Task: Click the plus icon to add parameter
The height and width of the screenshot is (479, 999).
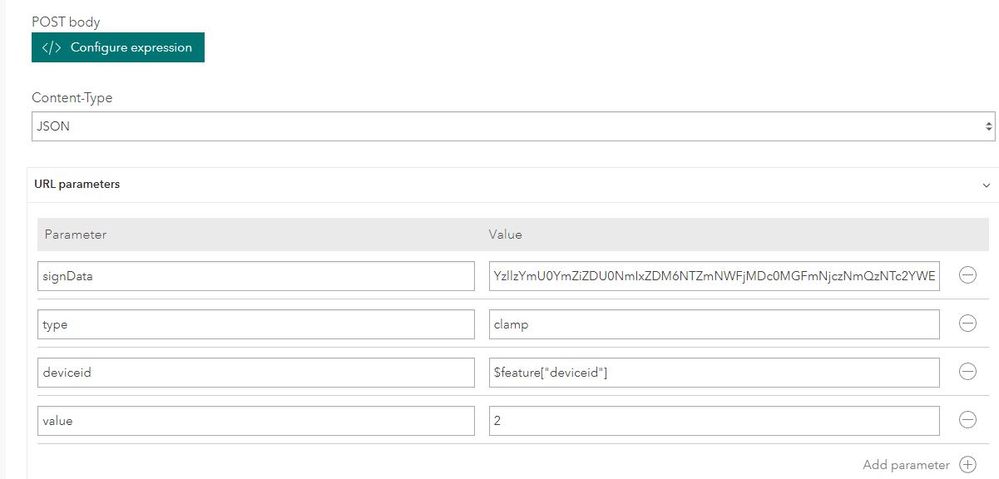Action: [x=967, y=465]
